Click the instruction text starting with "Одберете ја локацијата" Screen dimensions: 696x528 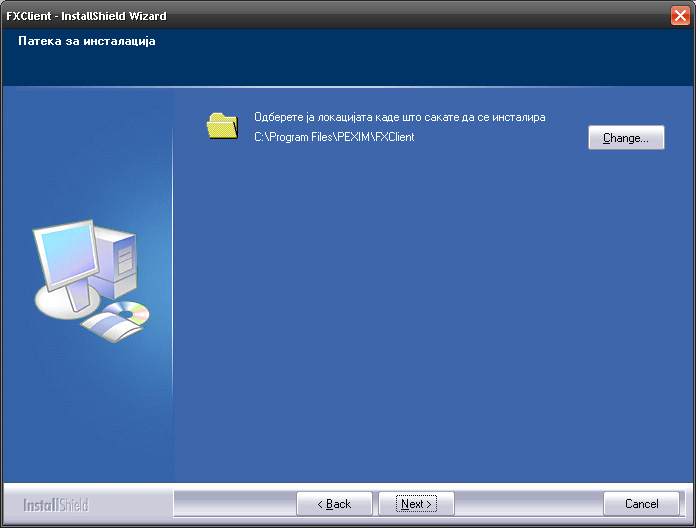[x=399, y=117]
